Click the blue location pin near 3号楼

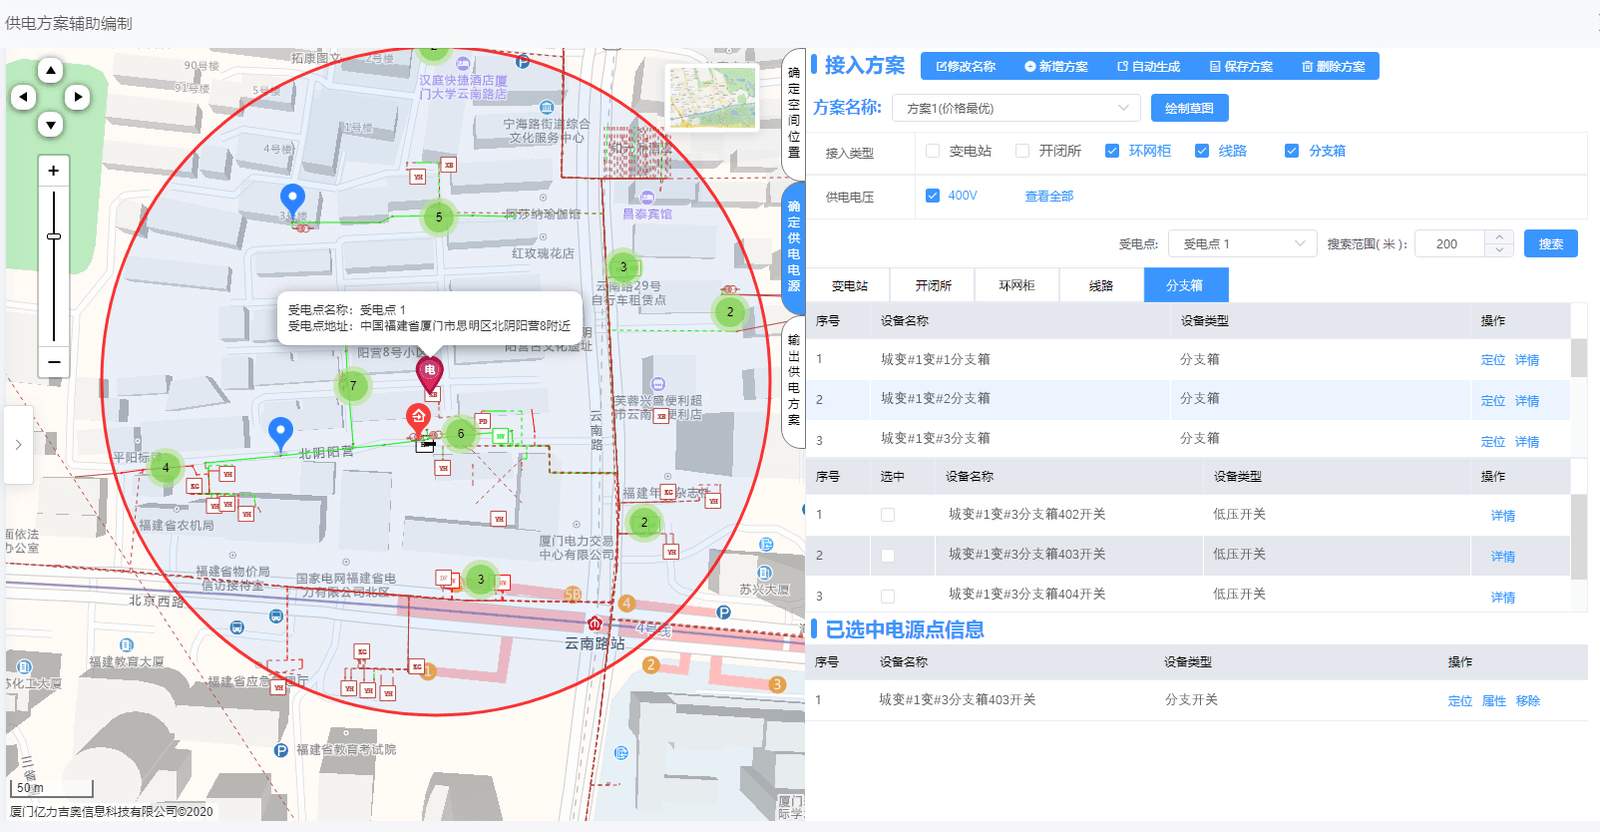(x=292, y=199)
